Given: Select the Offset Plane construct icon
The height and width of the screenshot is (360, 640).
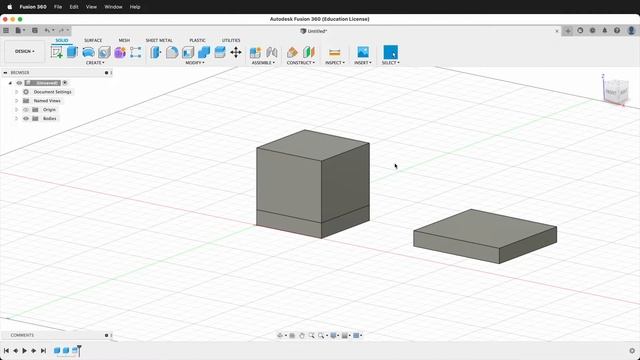Looking at the screenshot, I should click(292, 52).
